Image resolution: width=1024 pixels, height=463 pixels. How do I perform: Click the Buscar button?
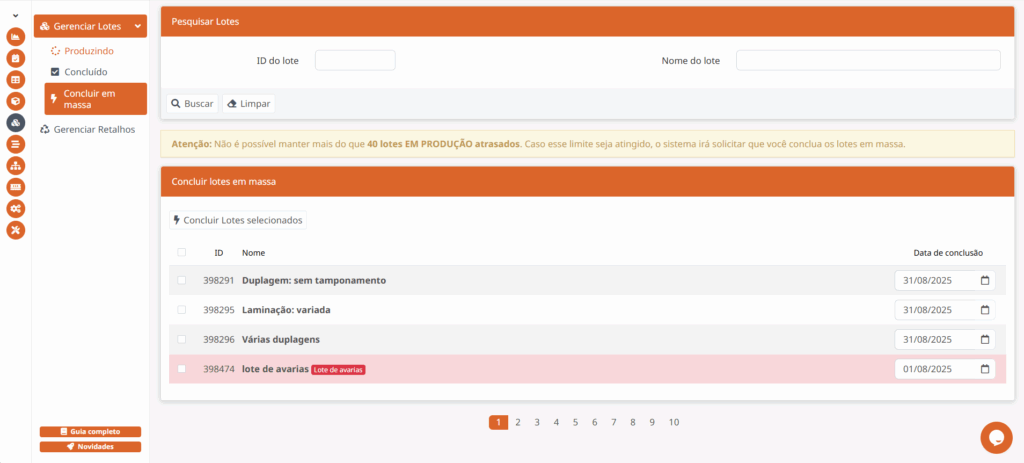point(192,103)
